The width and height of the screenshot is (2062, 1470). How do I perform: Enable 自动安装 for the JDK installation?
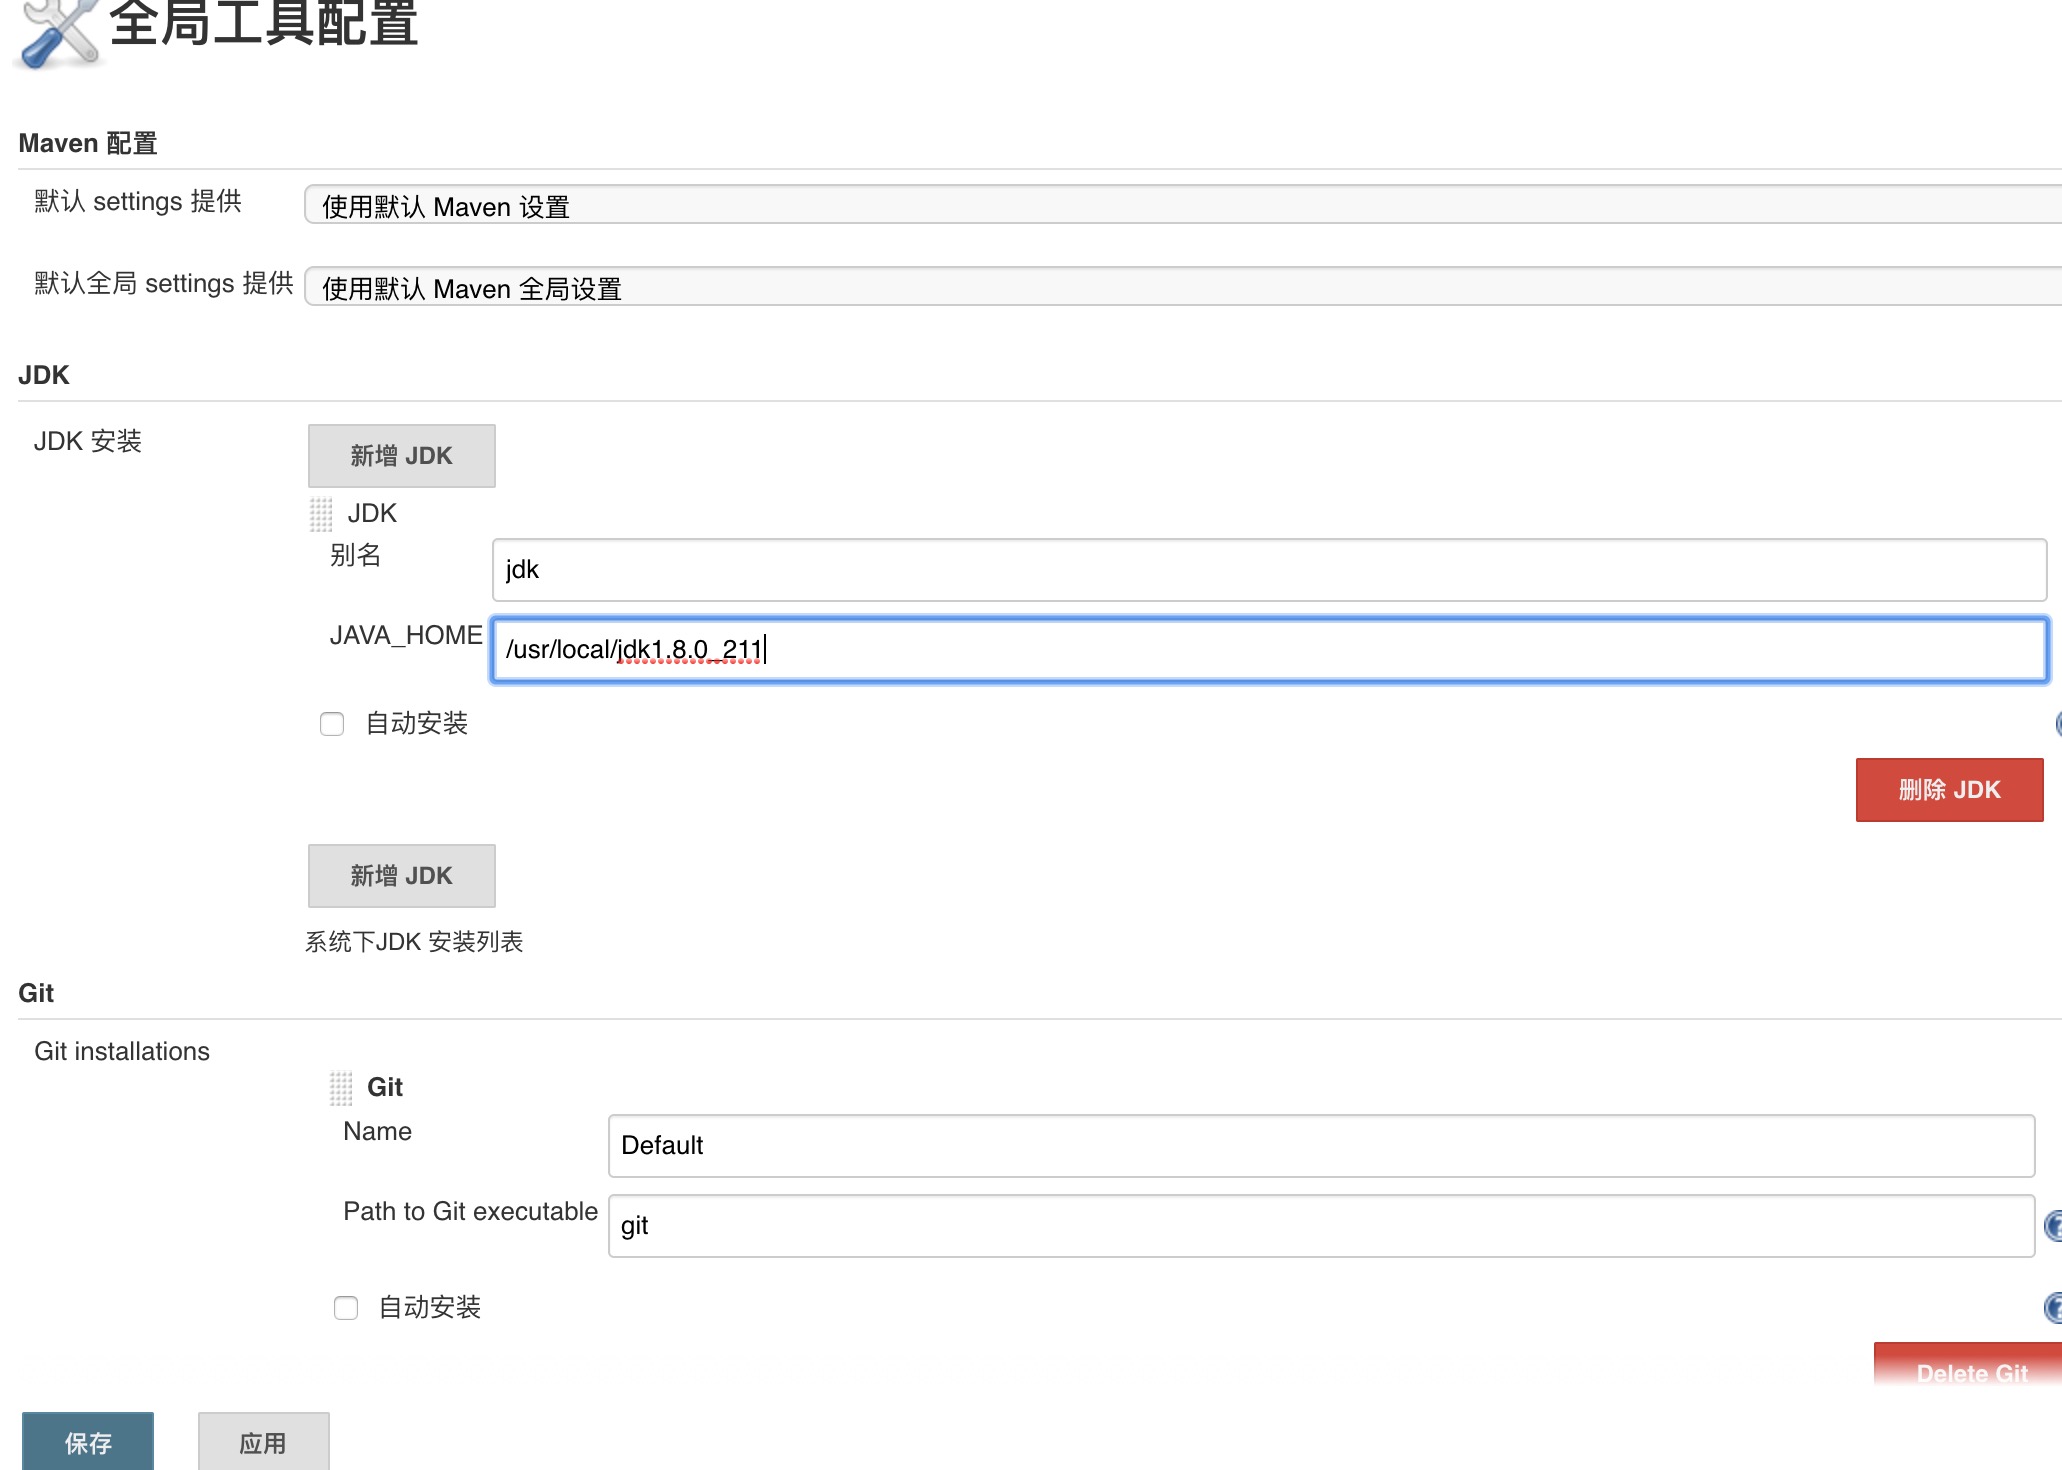point(331,724)
